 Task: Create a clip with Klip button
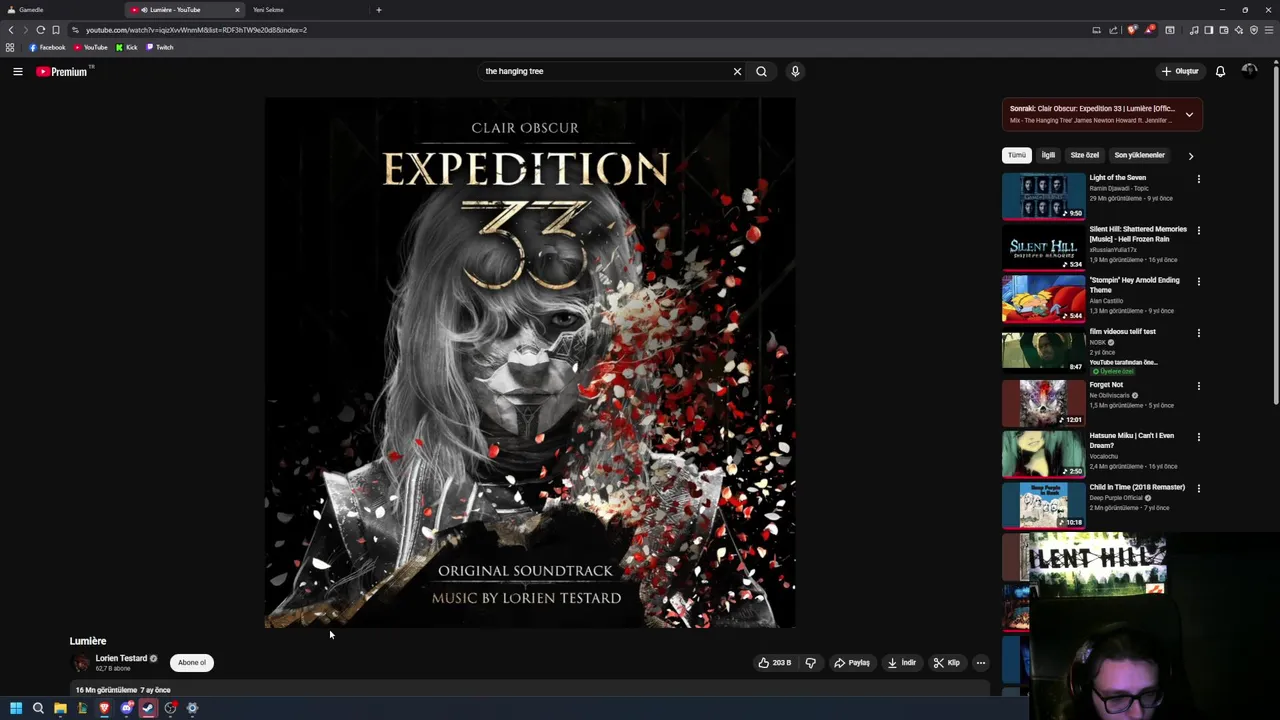(x=946, y=662)
